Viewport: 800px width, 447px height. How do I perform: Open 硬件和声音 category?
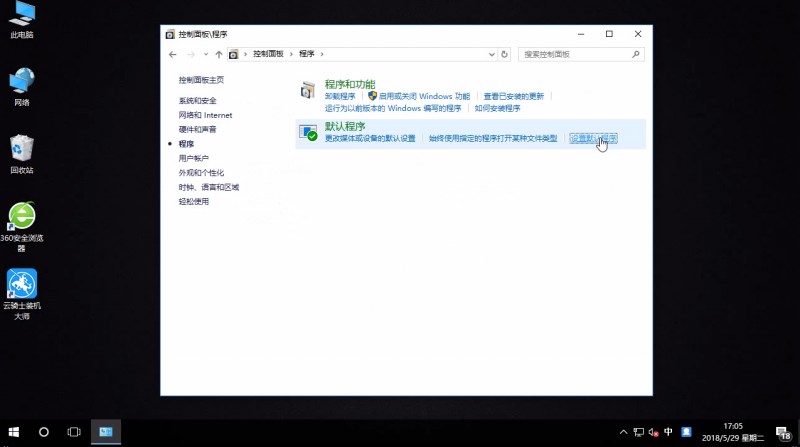(197, 130)
